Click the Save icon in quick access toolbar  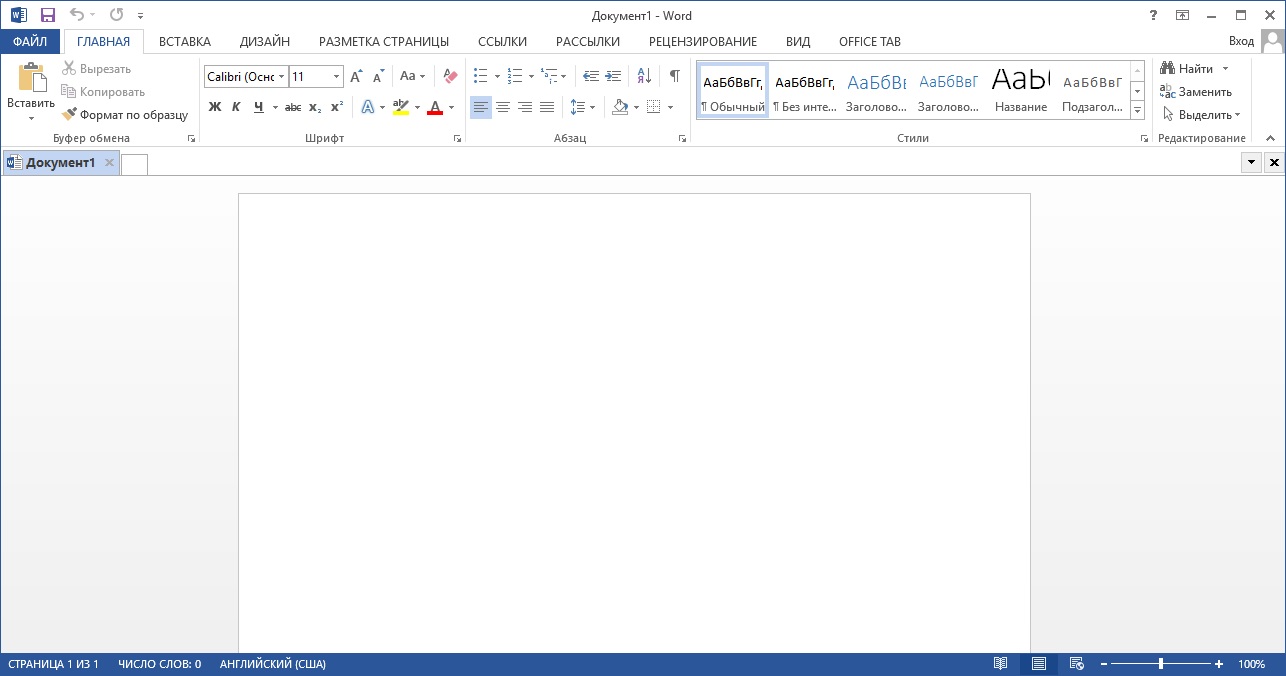pos(47,15)
